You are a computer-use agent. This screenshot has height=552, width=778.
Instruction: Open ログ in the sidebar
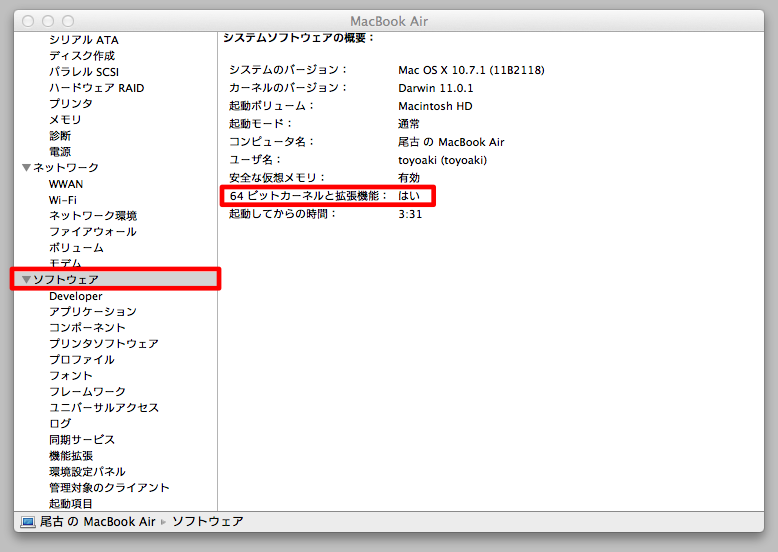[x=60, y=423]
